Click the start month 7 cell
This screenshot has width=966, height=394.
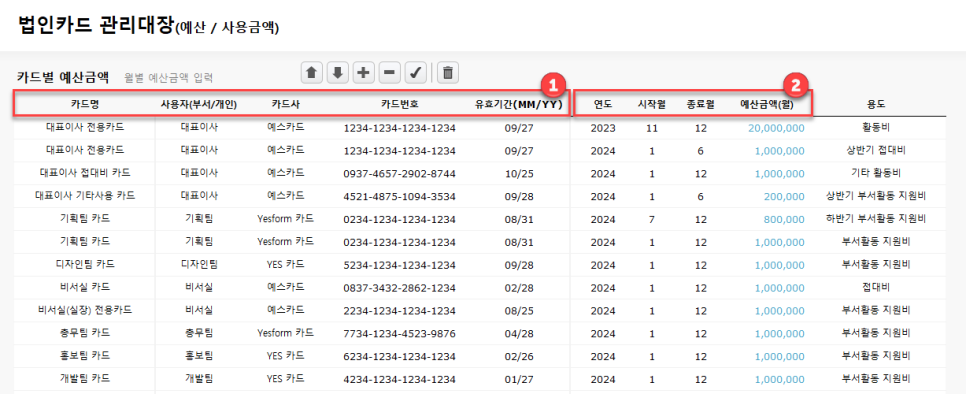(652, 219)
